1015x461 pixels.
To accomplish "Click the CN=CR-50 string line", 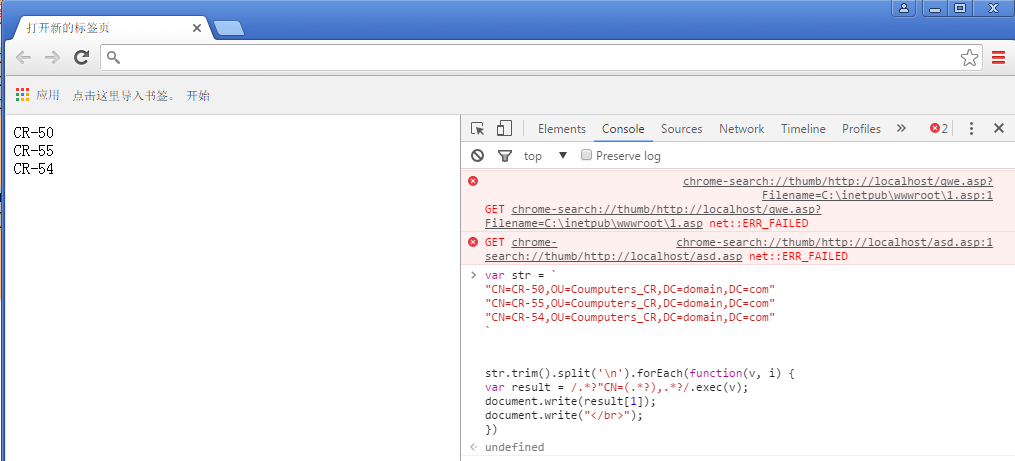I will (x=630, y=289).
